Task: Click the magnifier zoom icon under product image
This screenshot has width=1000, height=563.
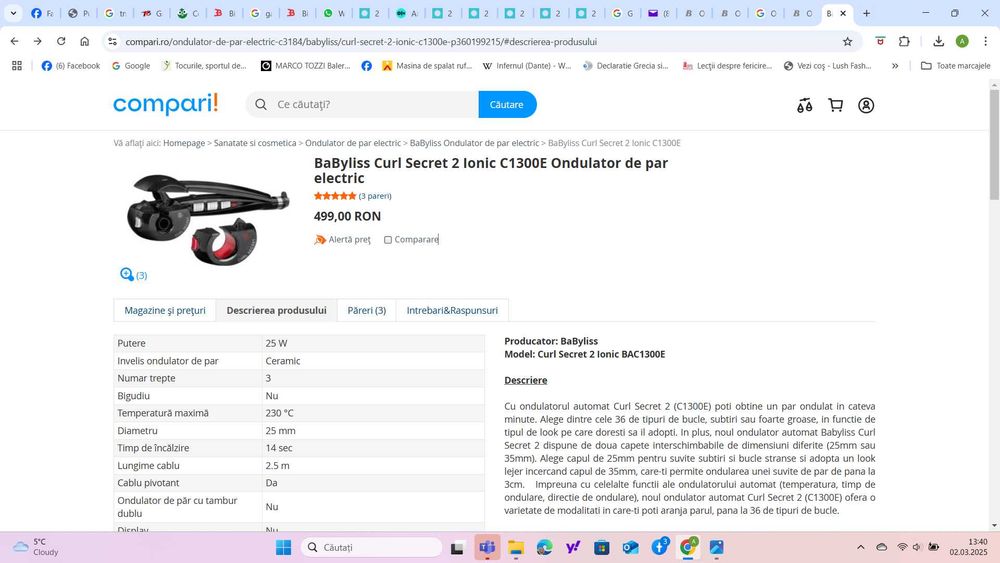Action: [x=127, y=274]
